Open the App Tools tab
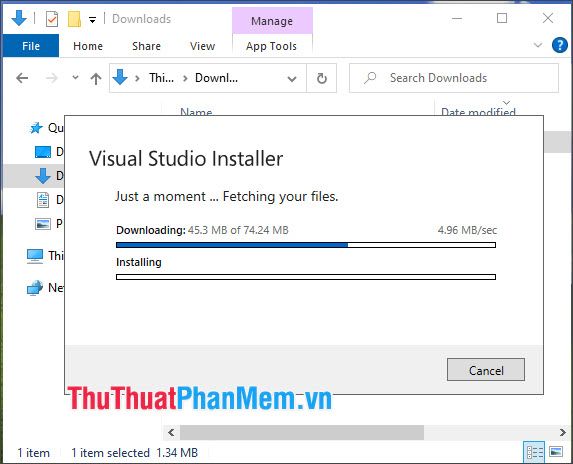The width and height of the screenshot is (573, 464). [271, 46]
